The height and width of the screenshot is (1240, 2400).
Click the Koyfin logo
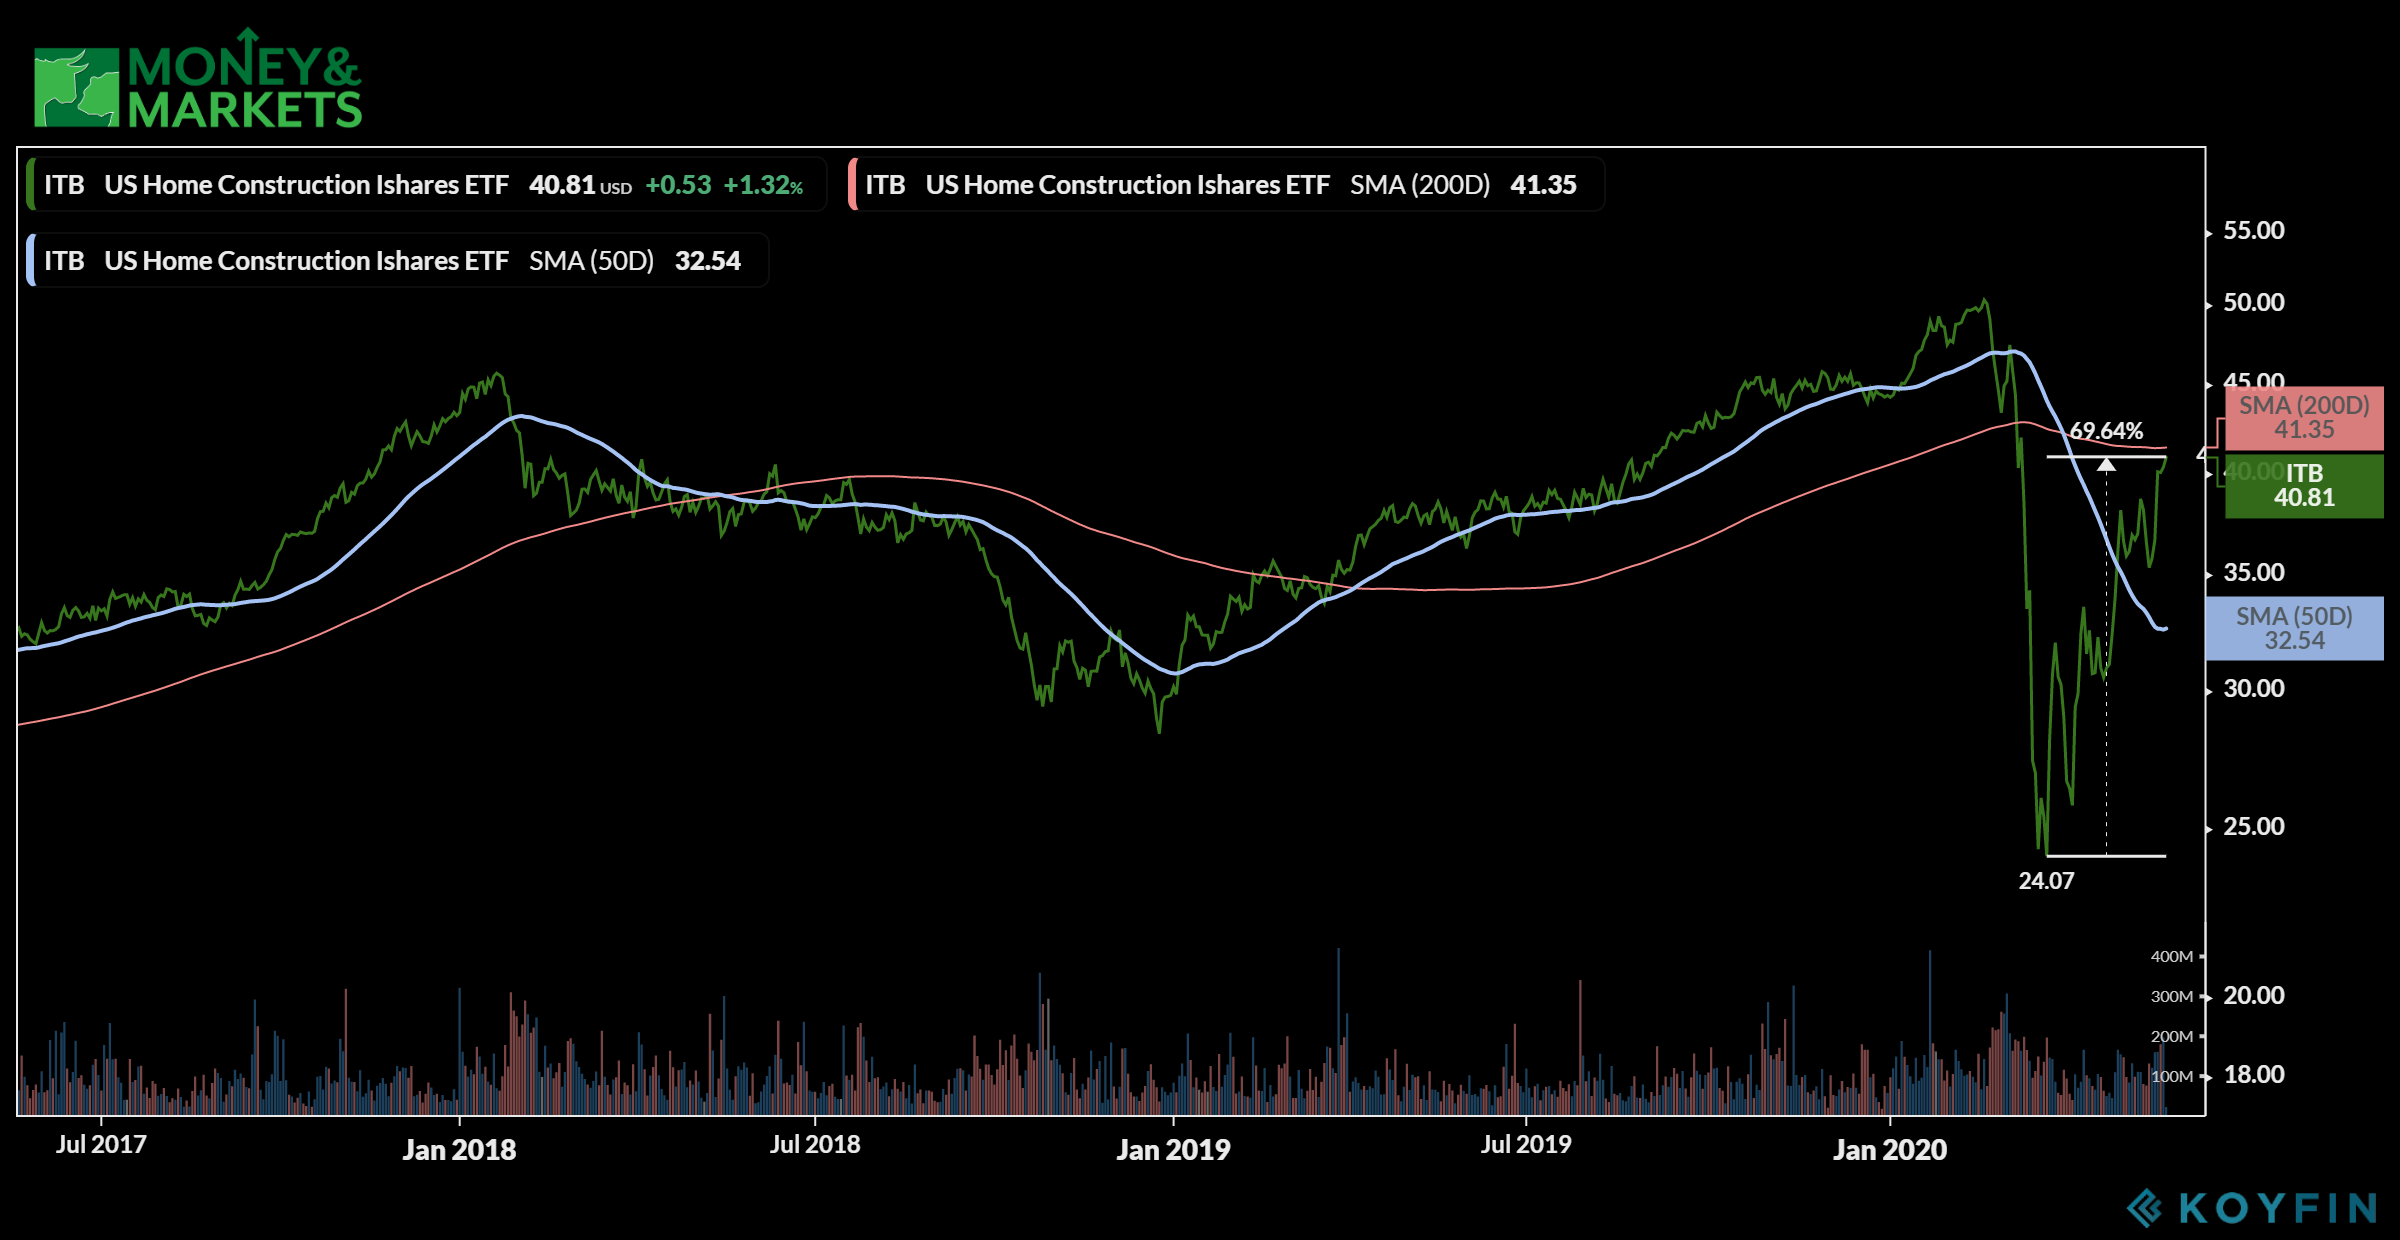pyautogui.click(x=2251, y=1208)
